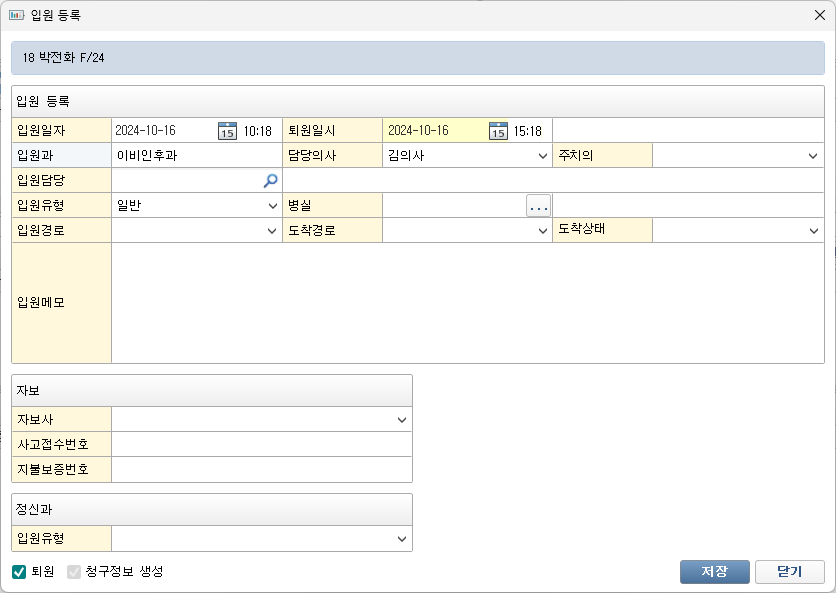Toggle the 청구정보 생성 checkbox
Image resolution: width=836 pixels, height=593 pixels.
click(74, 572)
